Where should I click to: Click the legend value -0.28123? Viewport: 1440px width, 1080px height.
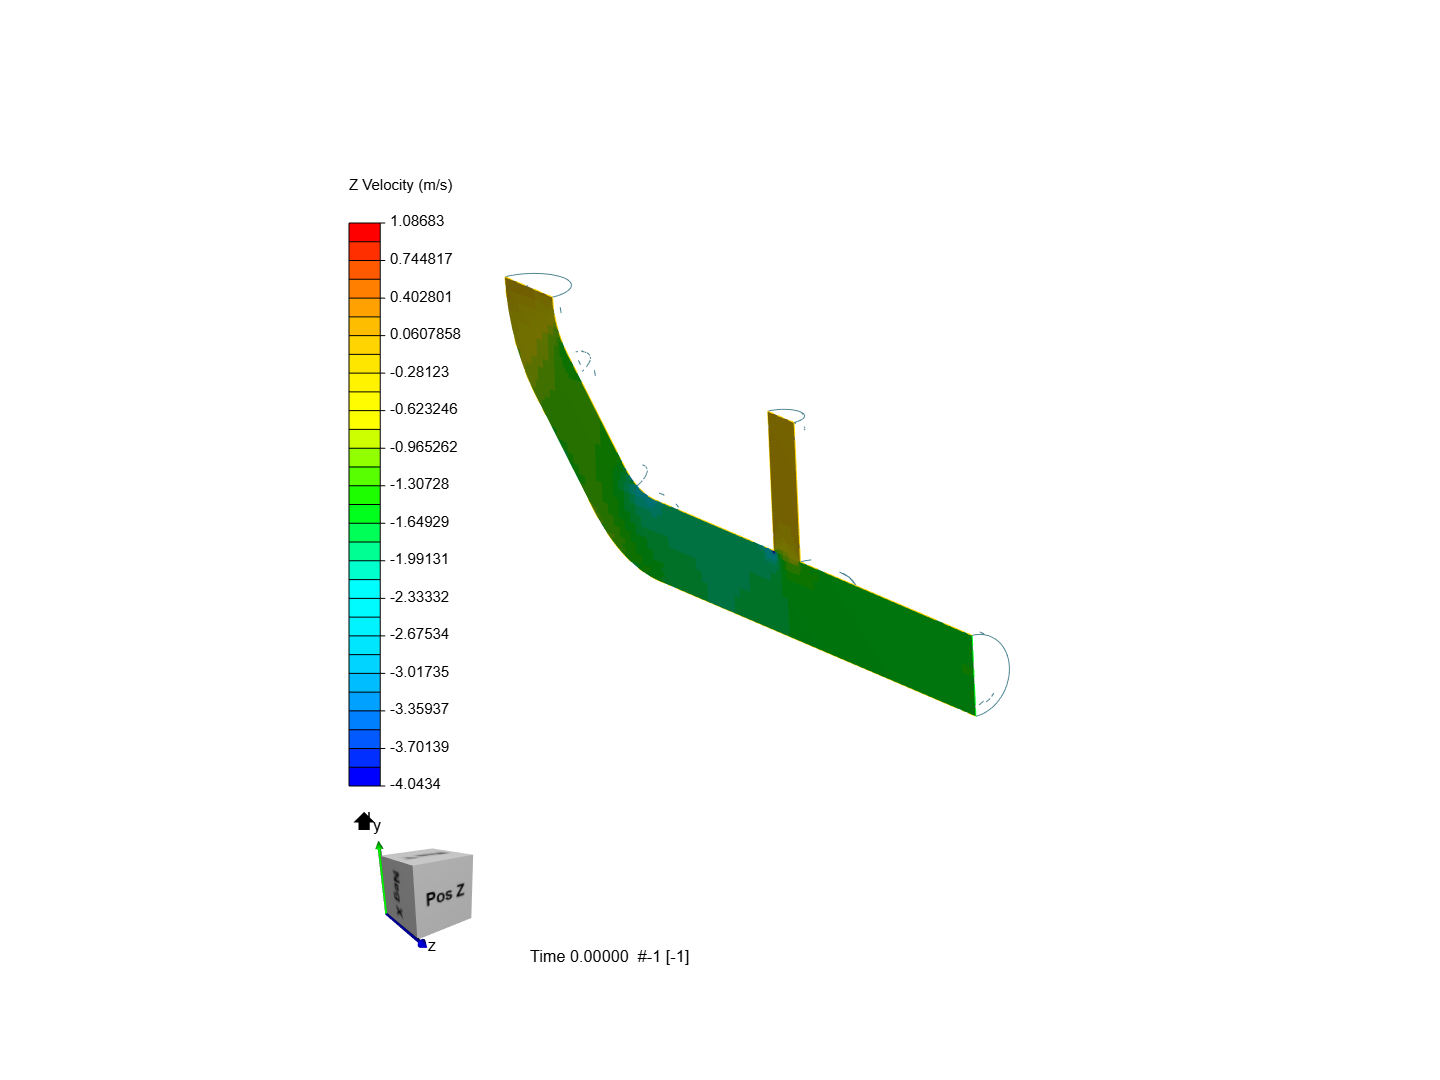coord(420,372)
